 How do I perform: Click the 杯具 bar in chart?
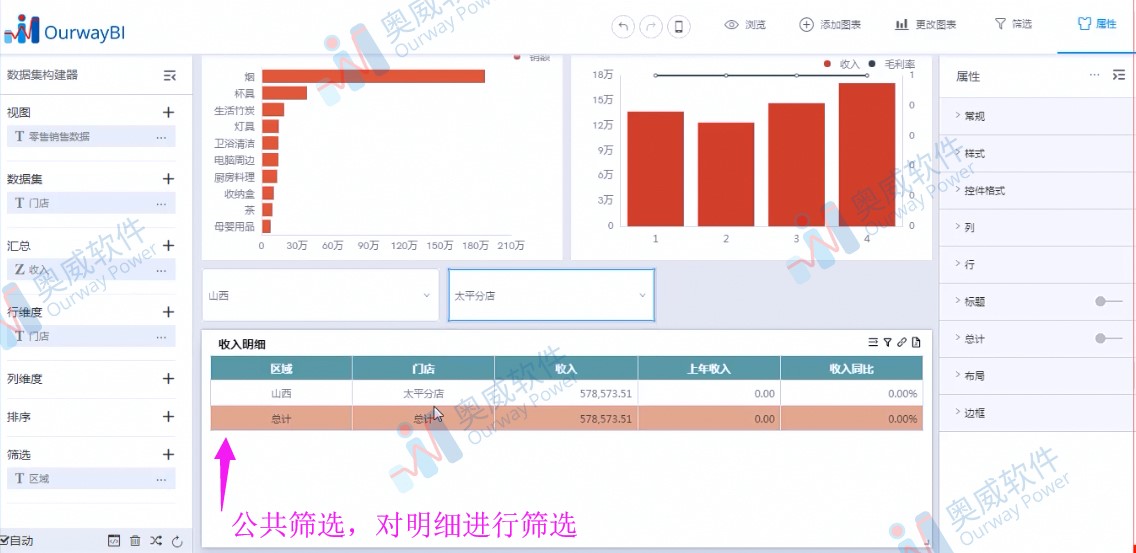coord(285,93)
